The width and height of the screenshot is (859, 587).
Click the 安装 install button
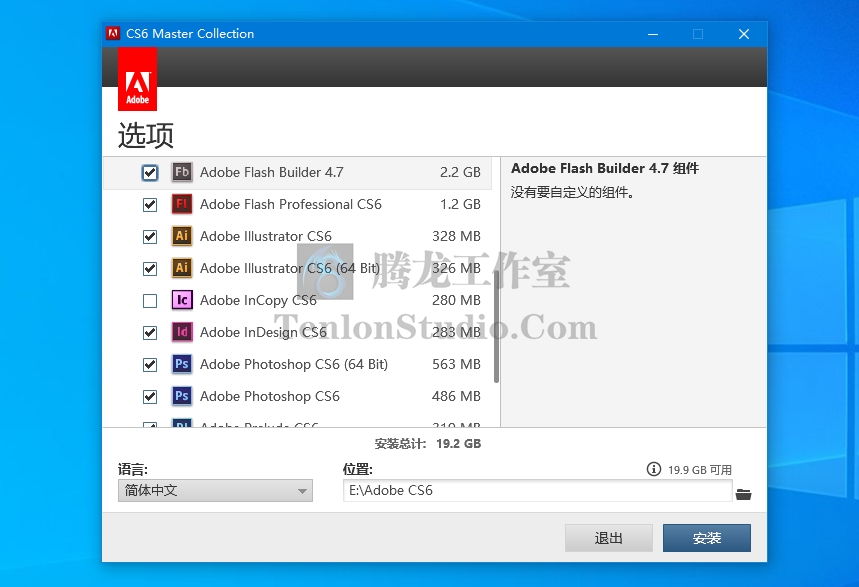point(707,538)
